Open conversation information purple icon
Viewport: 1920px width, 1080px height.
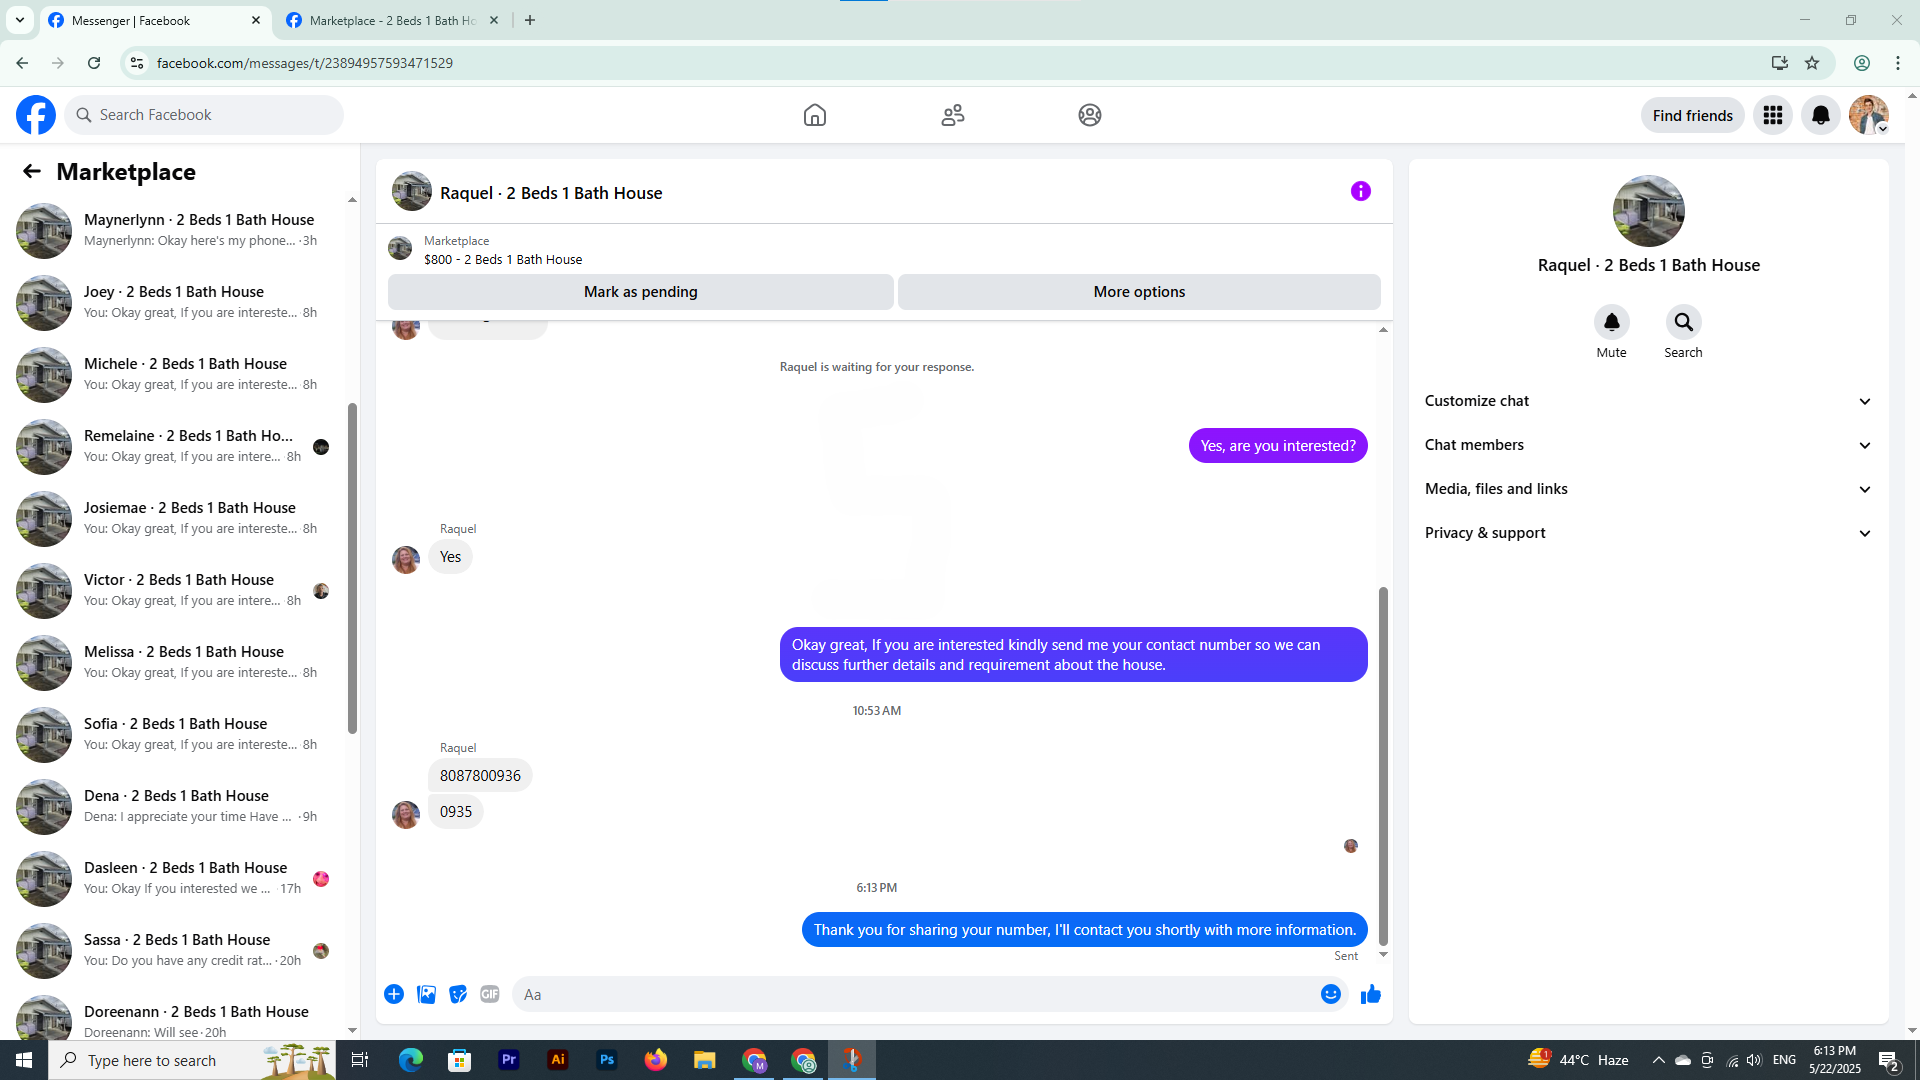click(1361, 191)
